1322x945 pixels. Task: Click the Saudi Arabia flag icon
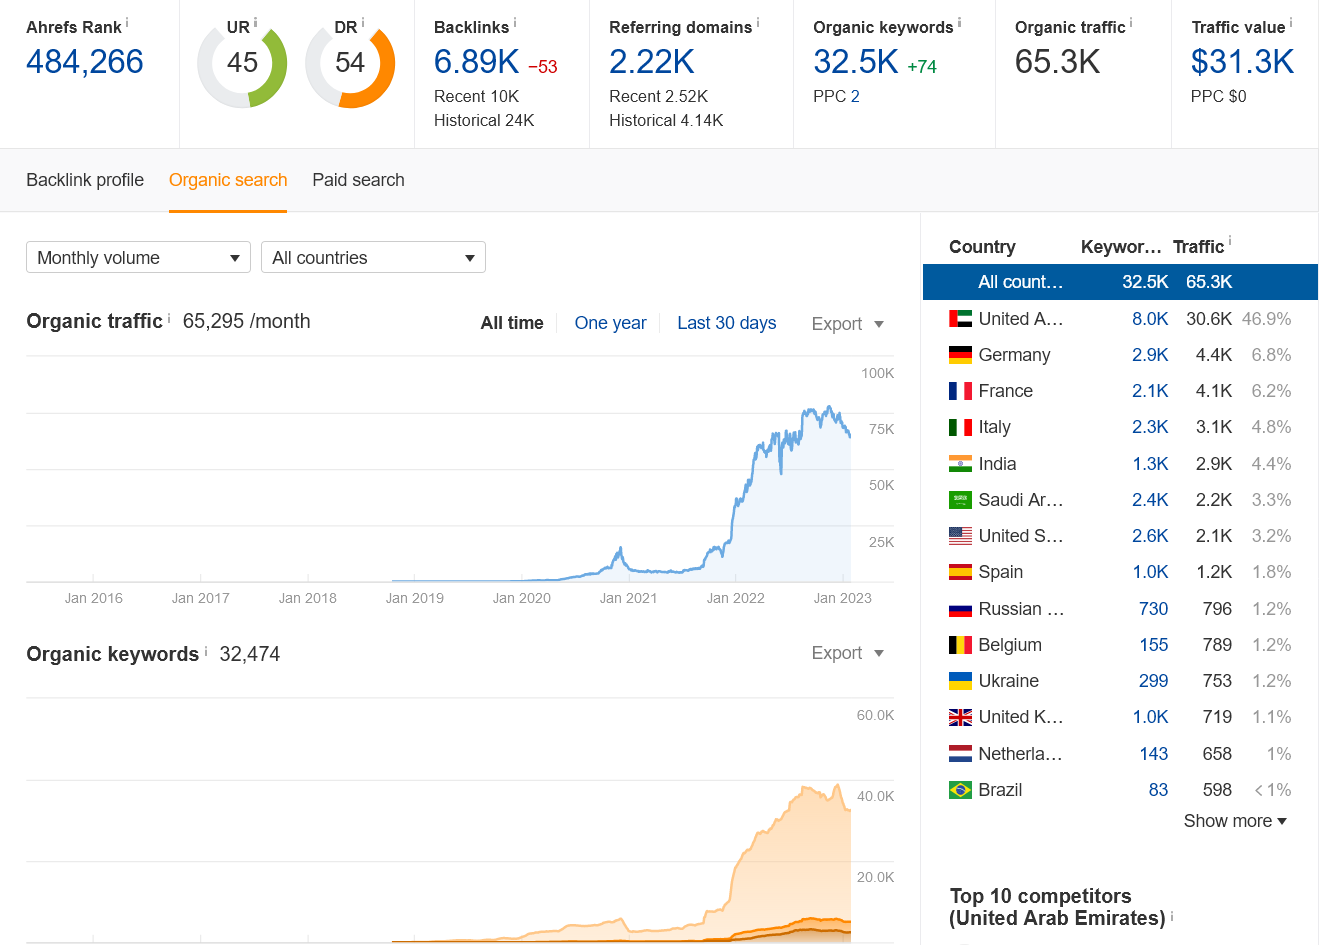tap(960, 500)
